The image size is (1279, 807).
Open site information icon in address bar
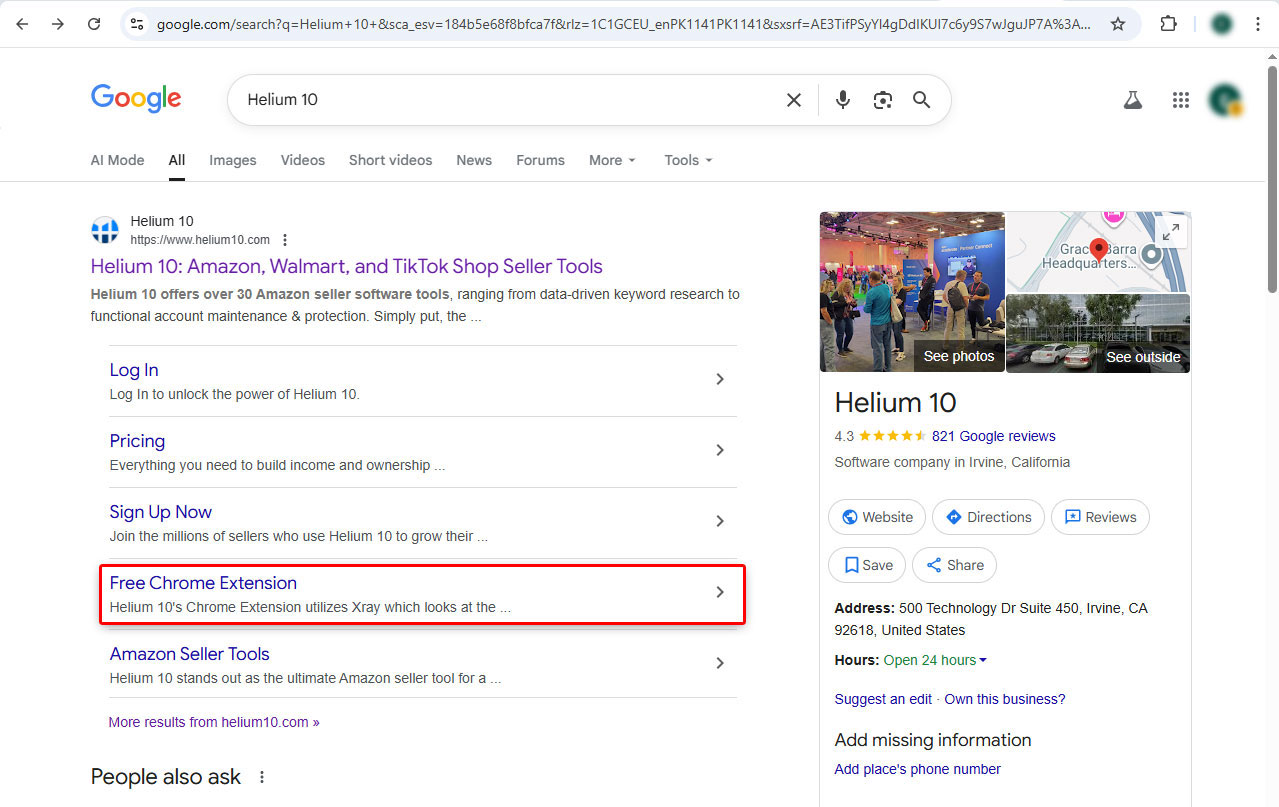(137, 24)
